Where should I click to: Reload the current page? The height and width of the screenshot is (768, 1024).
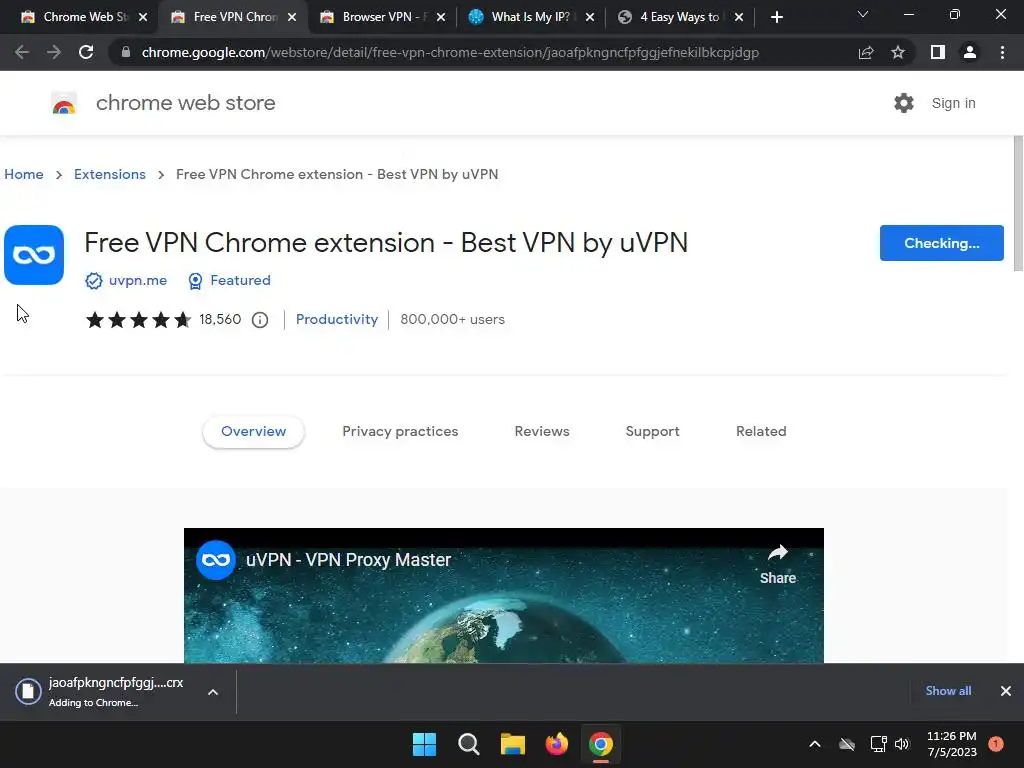click(86, 52)
